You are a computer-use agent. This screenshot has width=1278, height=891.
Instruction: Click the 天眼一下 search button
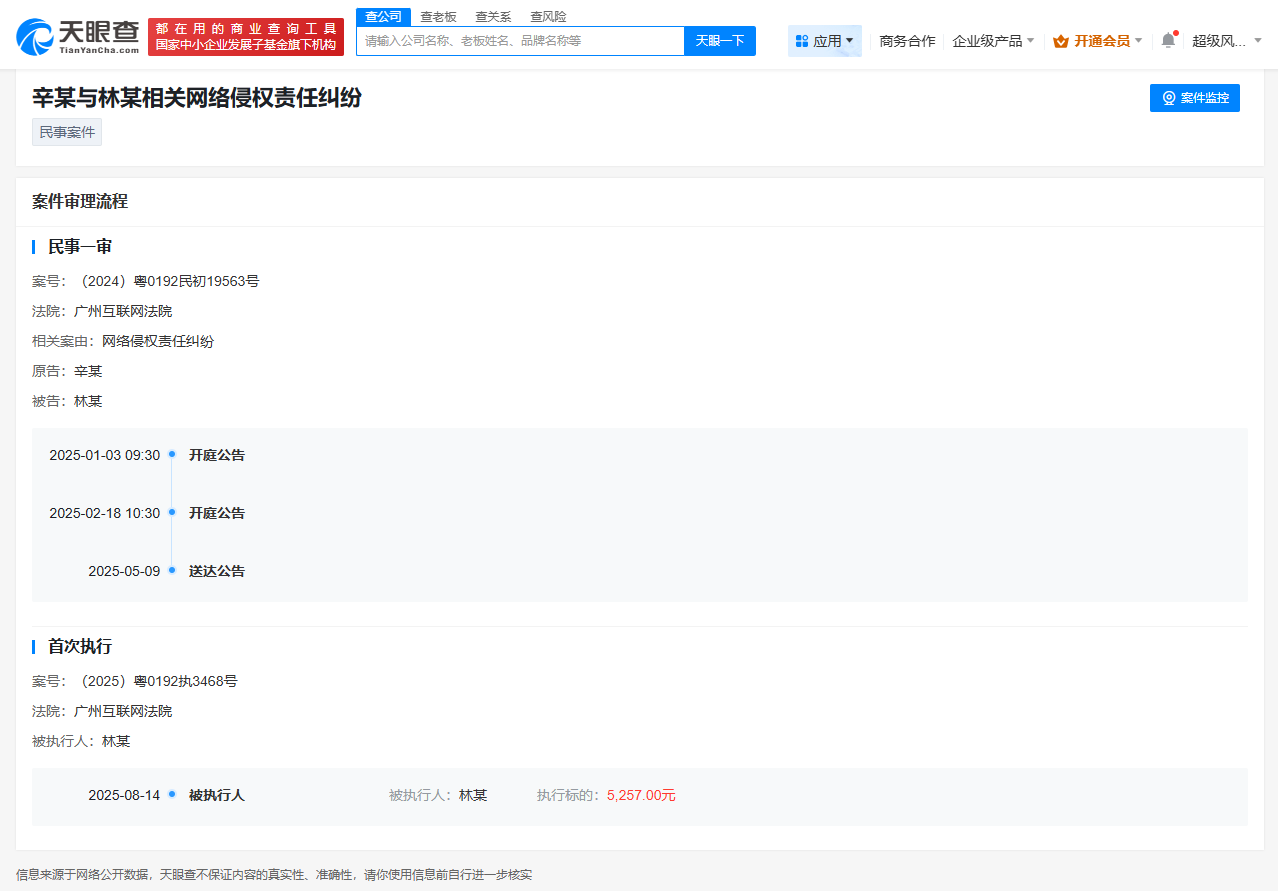[x=719, y=40]
